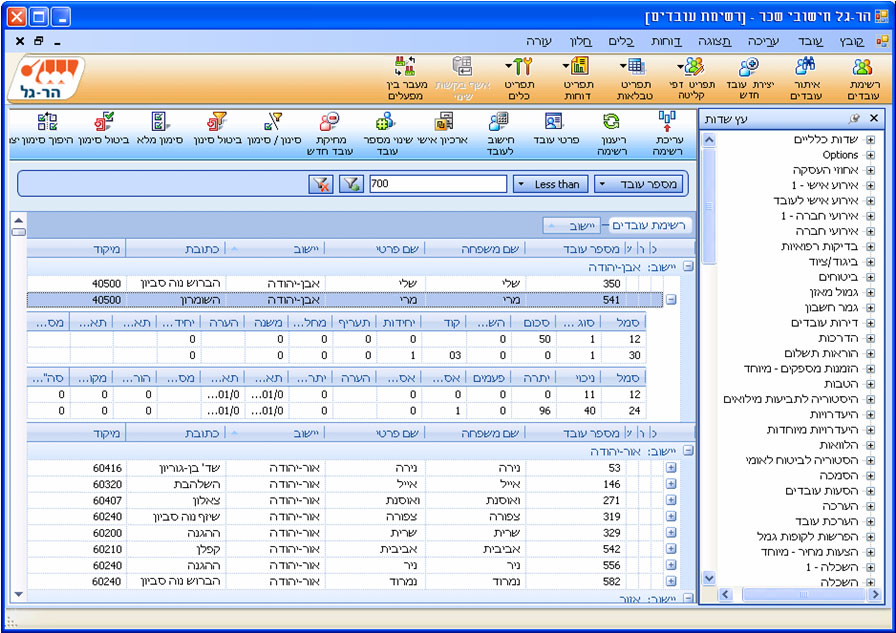Screen dimensions: 896x633
Task: Open the דוחות menu
Action: pyautogui.click(x=666, y=41)
